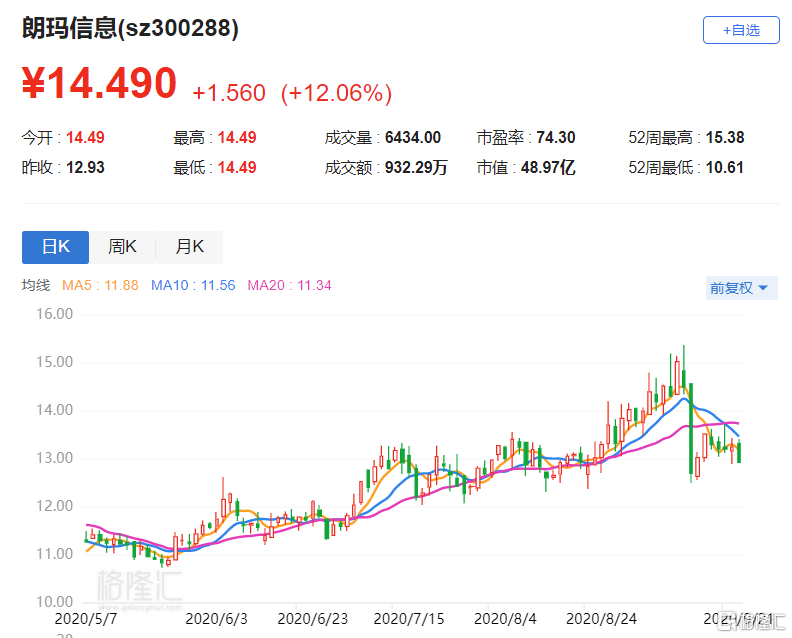Open the 前复权 adjustment dropdown
This screenshot has width=792, height=638.
741,288
